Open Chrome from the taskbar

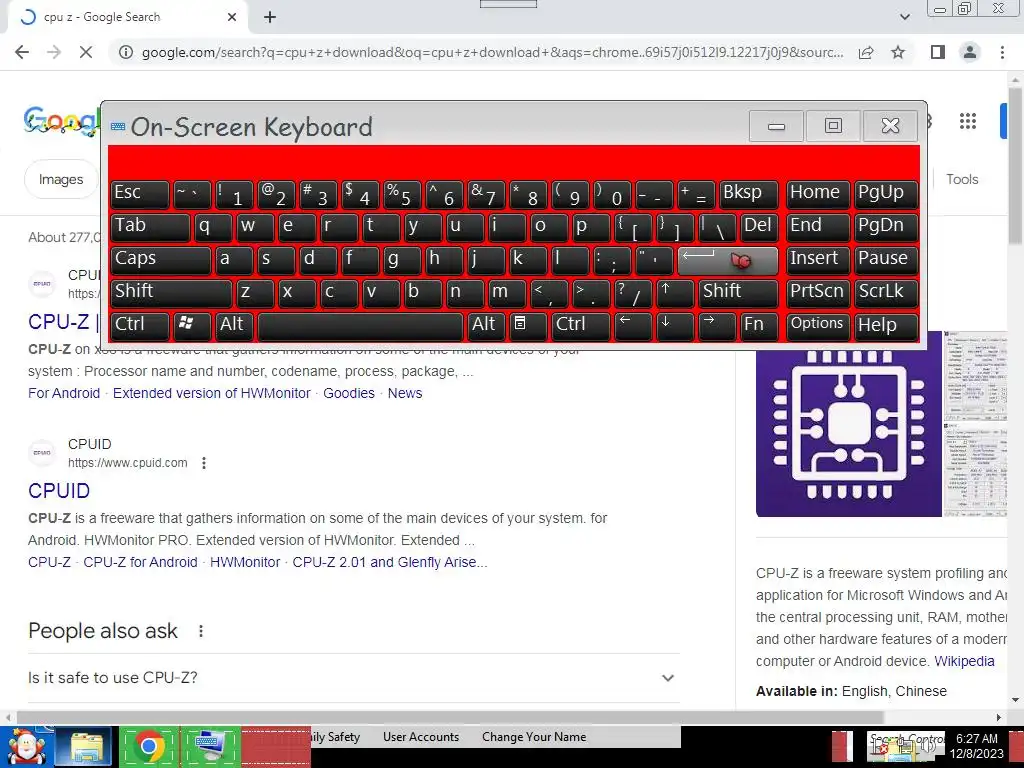point(149,746)
